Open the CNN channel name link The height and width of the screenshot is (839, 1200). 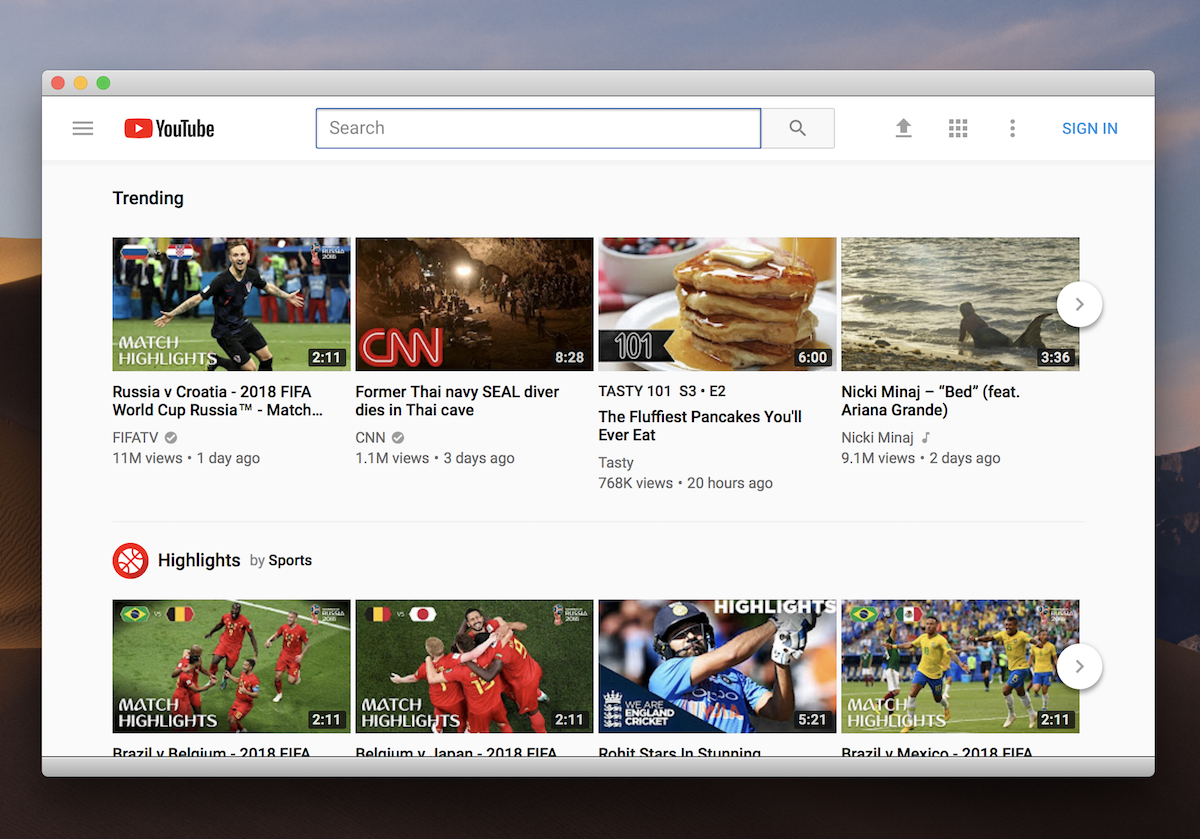point(370,438)
